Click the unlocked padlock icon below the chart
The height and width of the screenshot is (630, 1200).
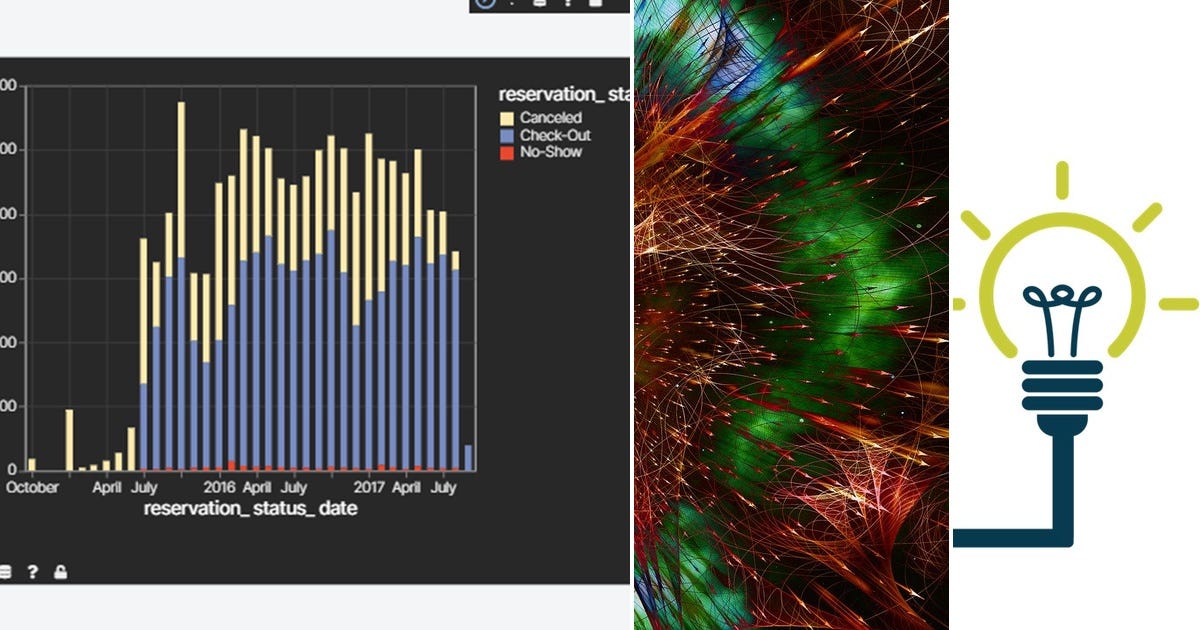coord(61,572)
